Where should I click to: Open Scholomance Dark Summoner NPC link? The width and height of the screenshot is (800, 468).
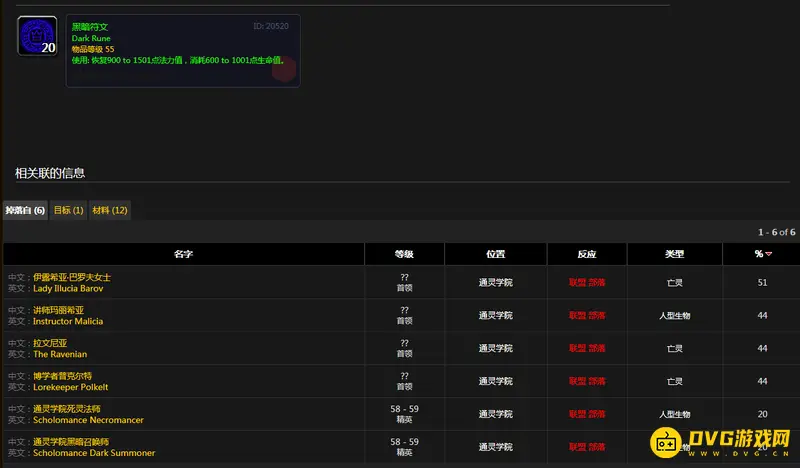(x=94, y=453)
